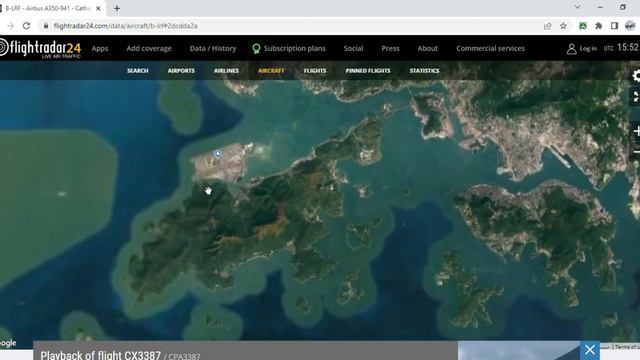Viewport: 640px width, 360px height.
Task: Click the aircraft marker at the airport
Action: click(x=218, y=154)
